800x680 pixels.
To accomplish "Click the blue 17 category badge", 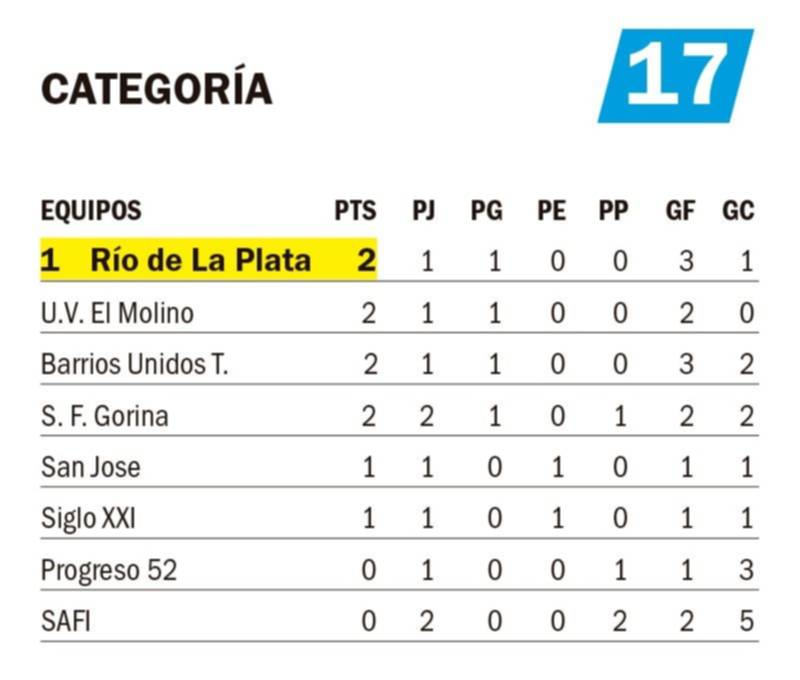I will [676, 75].
